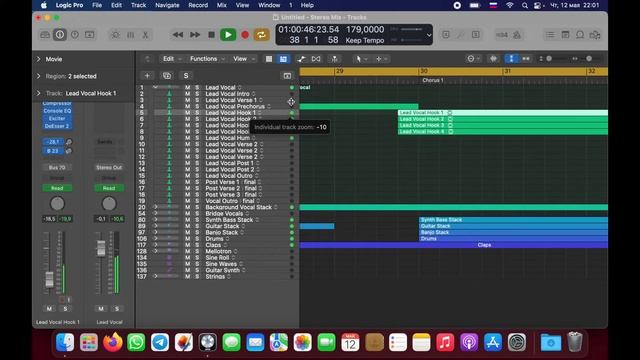Expand the Movie inspector section
Screen dimensions: 640x360
pos(39,59)
